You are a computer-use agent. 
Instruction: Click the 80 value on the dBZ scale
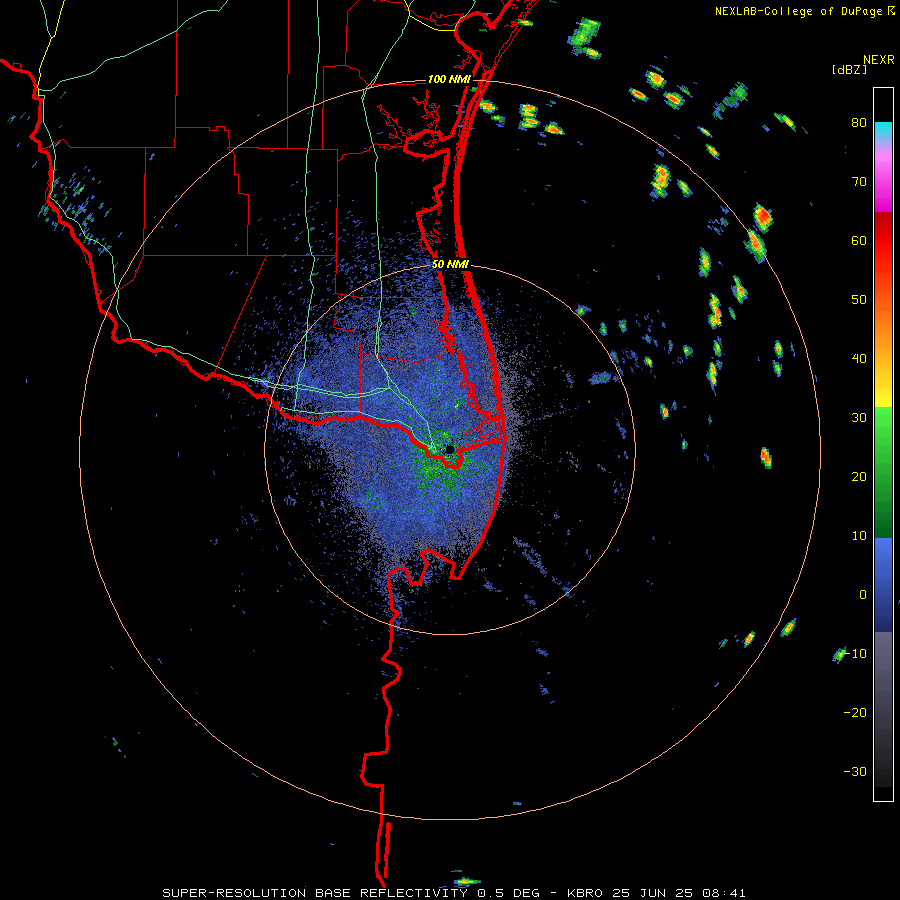859,123
